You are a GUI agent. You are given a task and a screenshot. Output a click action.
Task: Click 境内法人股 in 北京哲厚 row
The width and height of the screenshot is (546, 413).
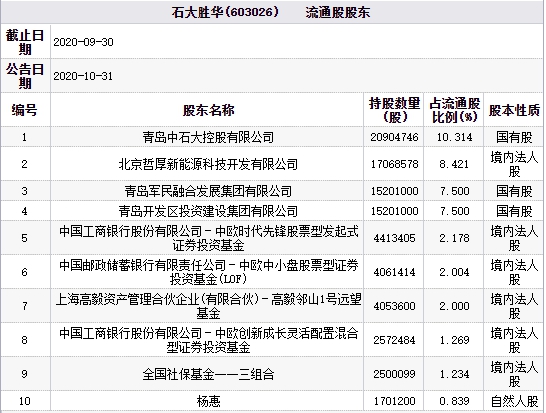[514, 164]
